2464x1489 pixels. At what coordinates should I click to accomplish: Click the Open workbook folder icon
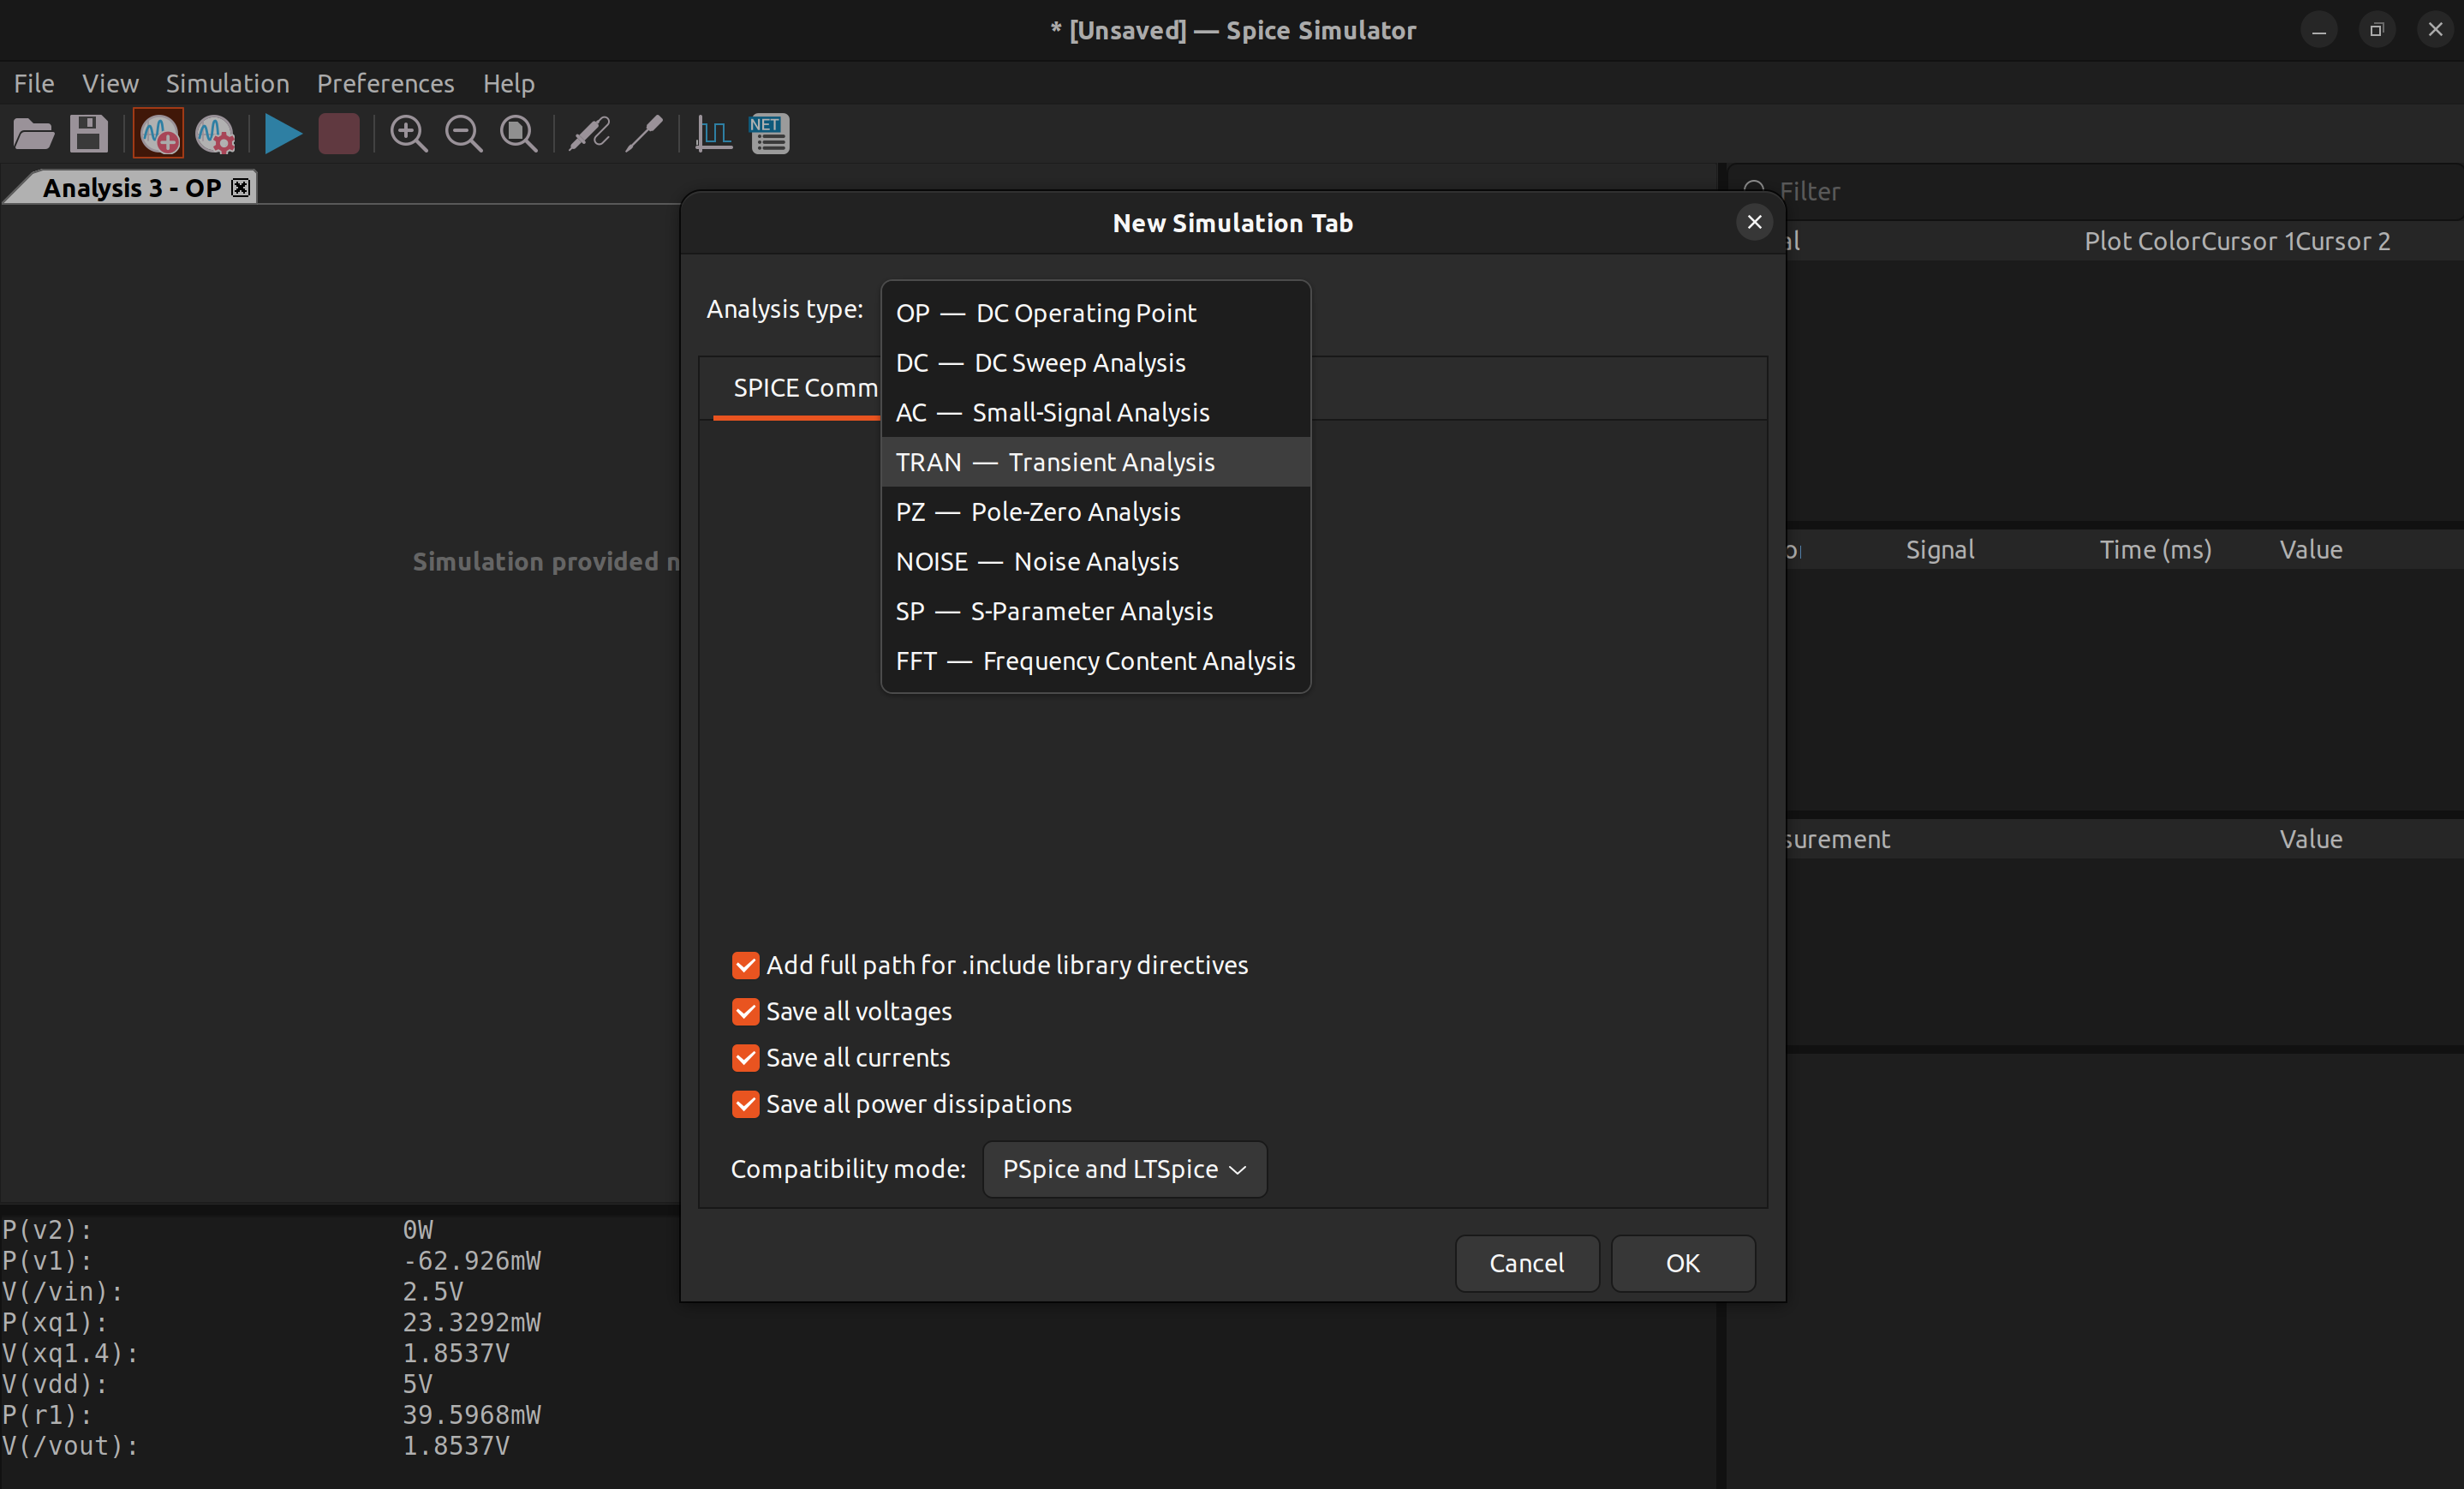click(33, 134)
